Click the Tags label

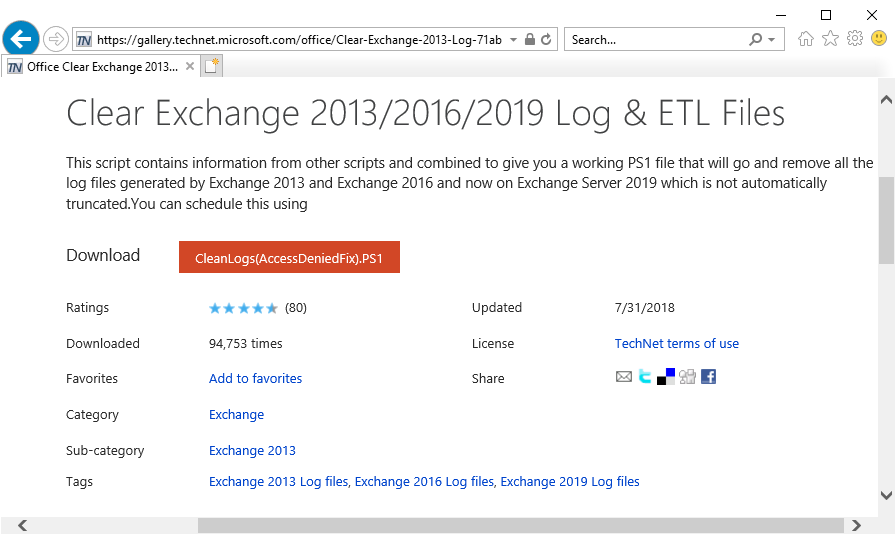pos(79,482)
